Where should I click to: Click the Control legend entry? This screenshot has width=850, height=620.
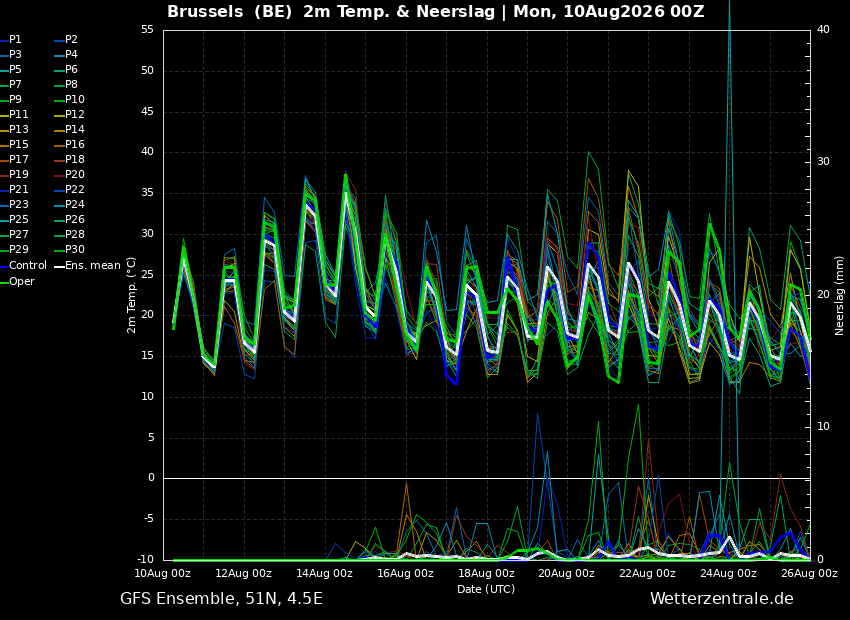click(x=23, y=266)
